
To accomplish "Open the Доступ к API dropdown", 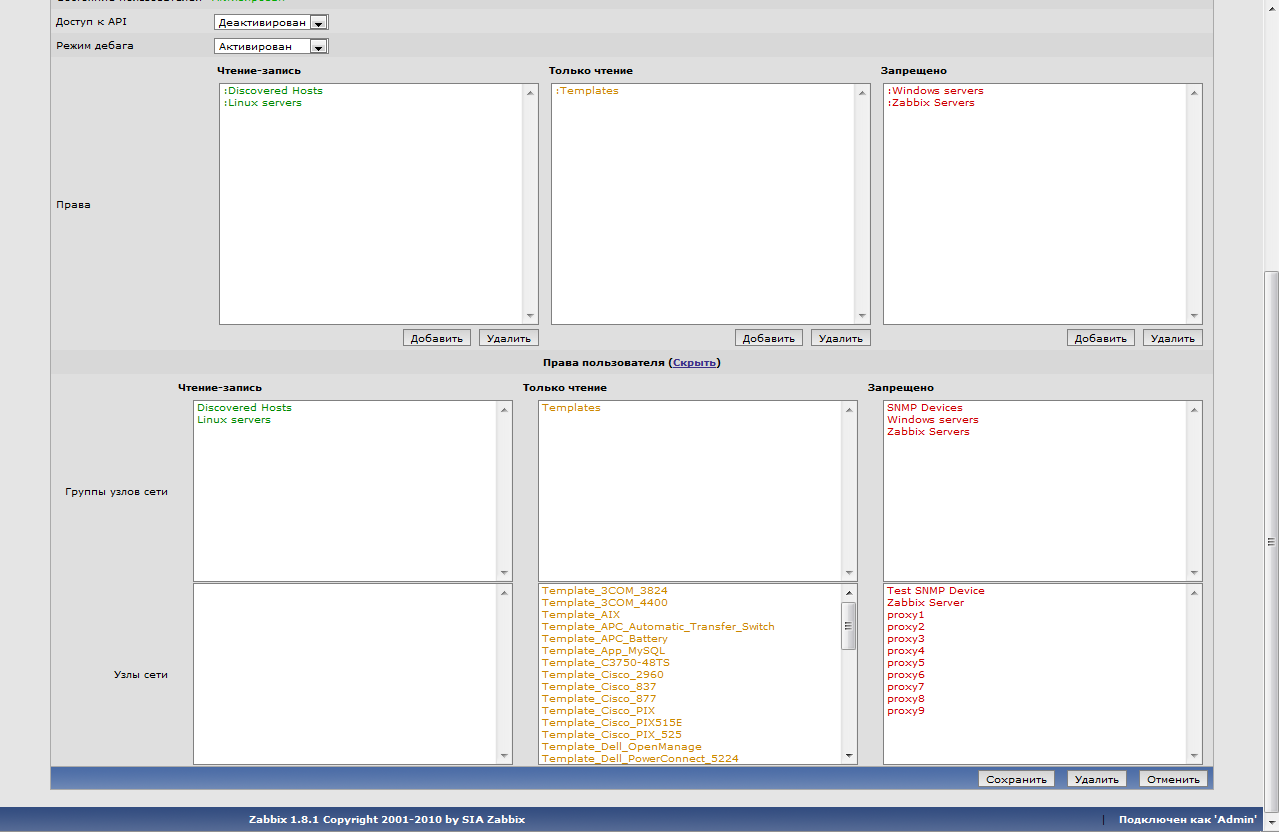I will pyautogui.click(x=271, y=22).
